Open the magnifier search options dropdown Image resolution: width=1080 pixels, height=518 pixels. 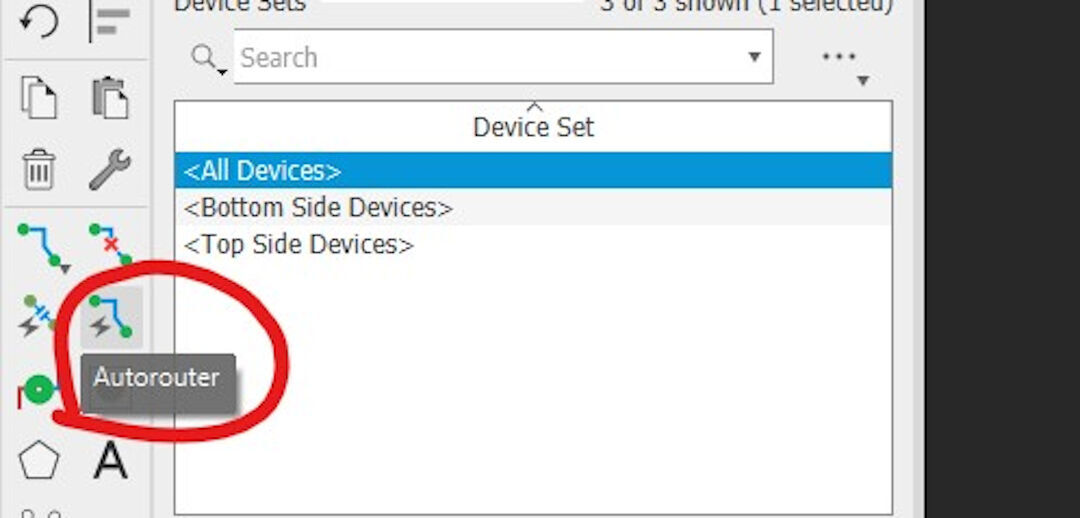pyautogui.click(x=208, y=59)
